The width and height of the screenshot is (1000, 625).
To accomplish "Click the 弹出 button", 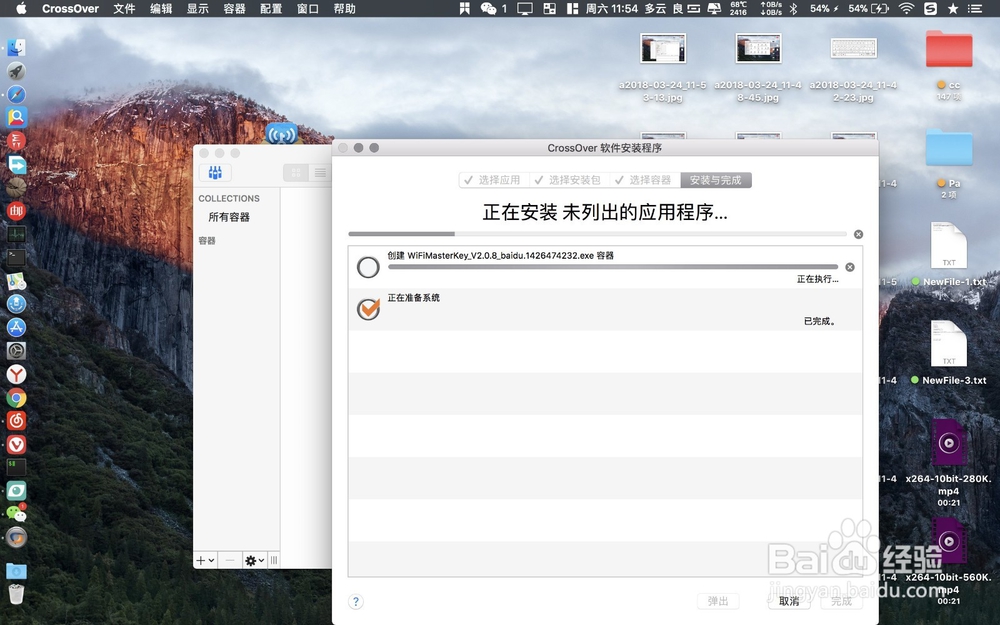I will point(718,601).
